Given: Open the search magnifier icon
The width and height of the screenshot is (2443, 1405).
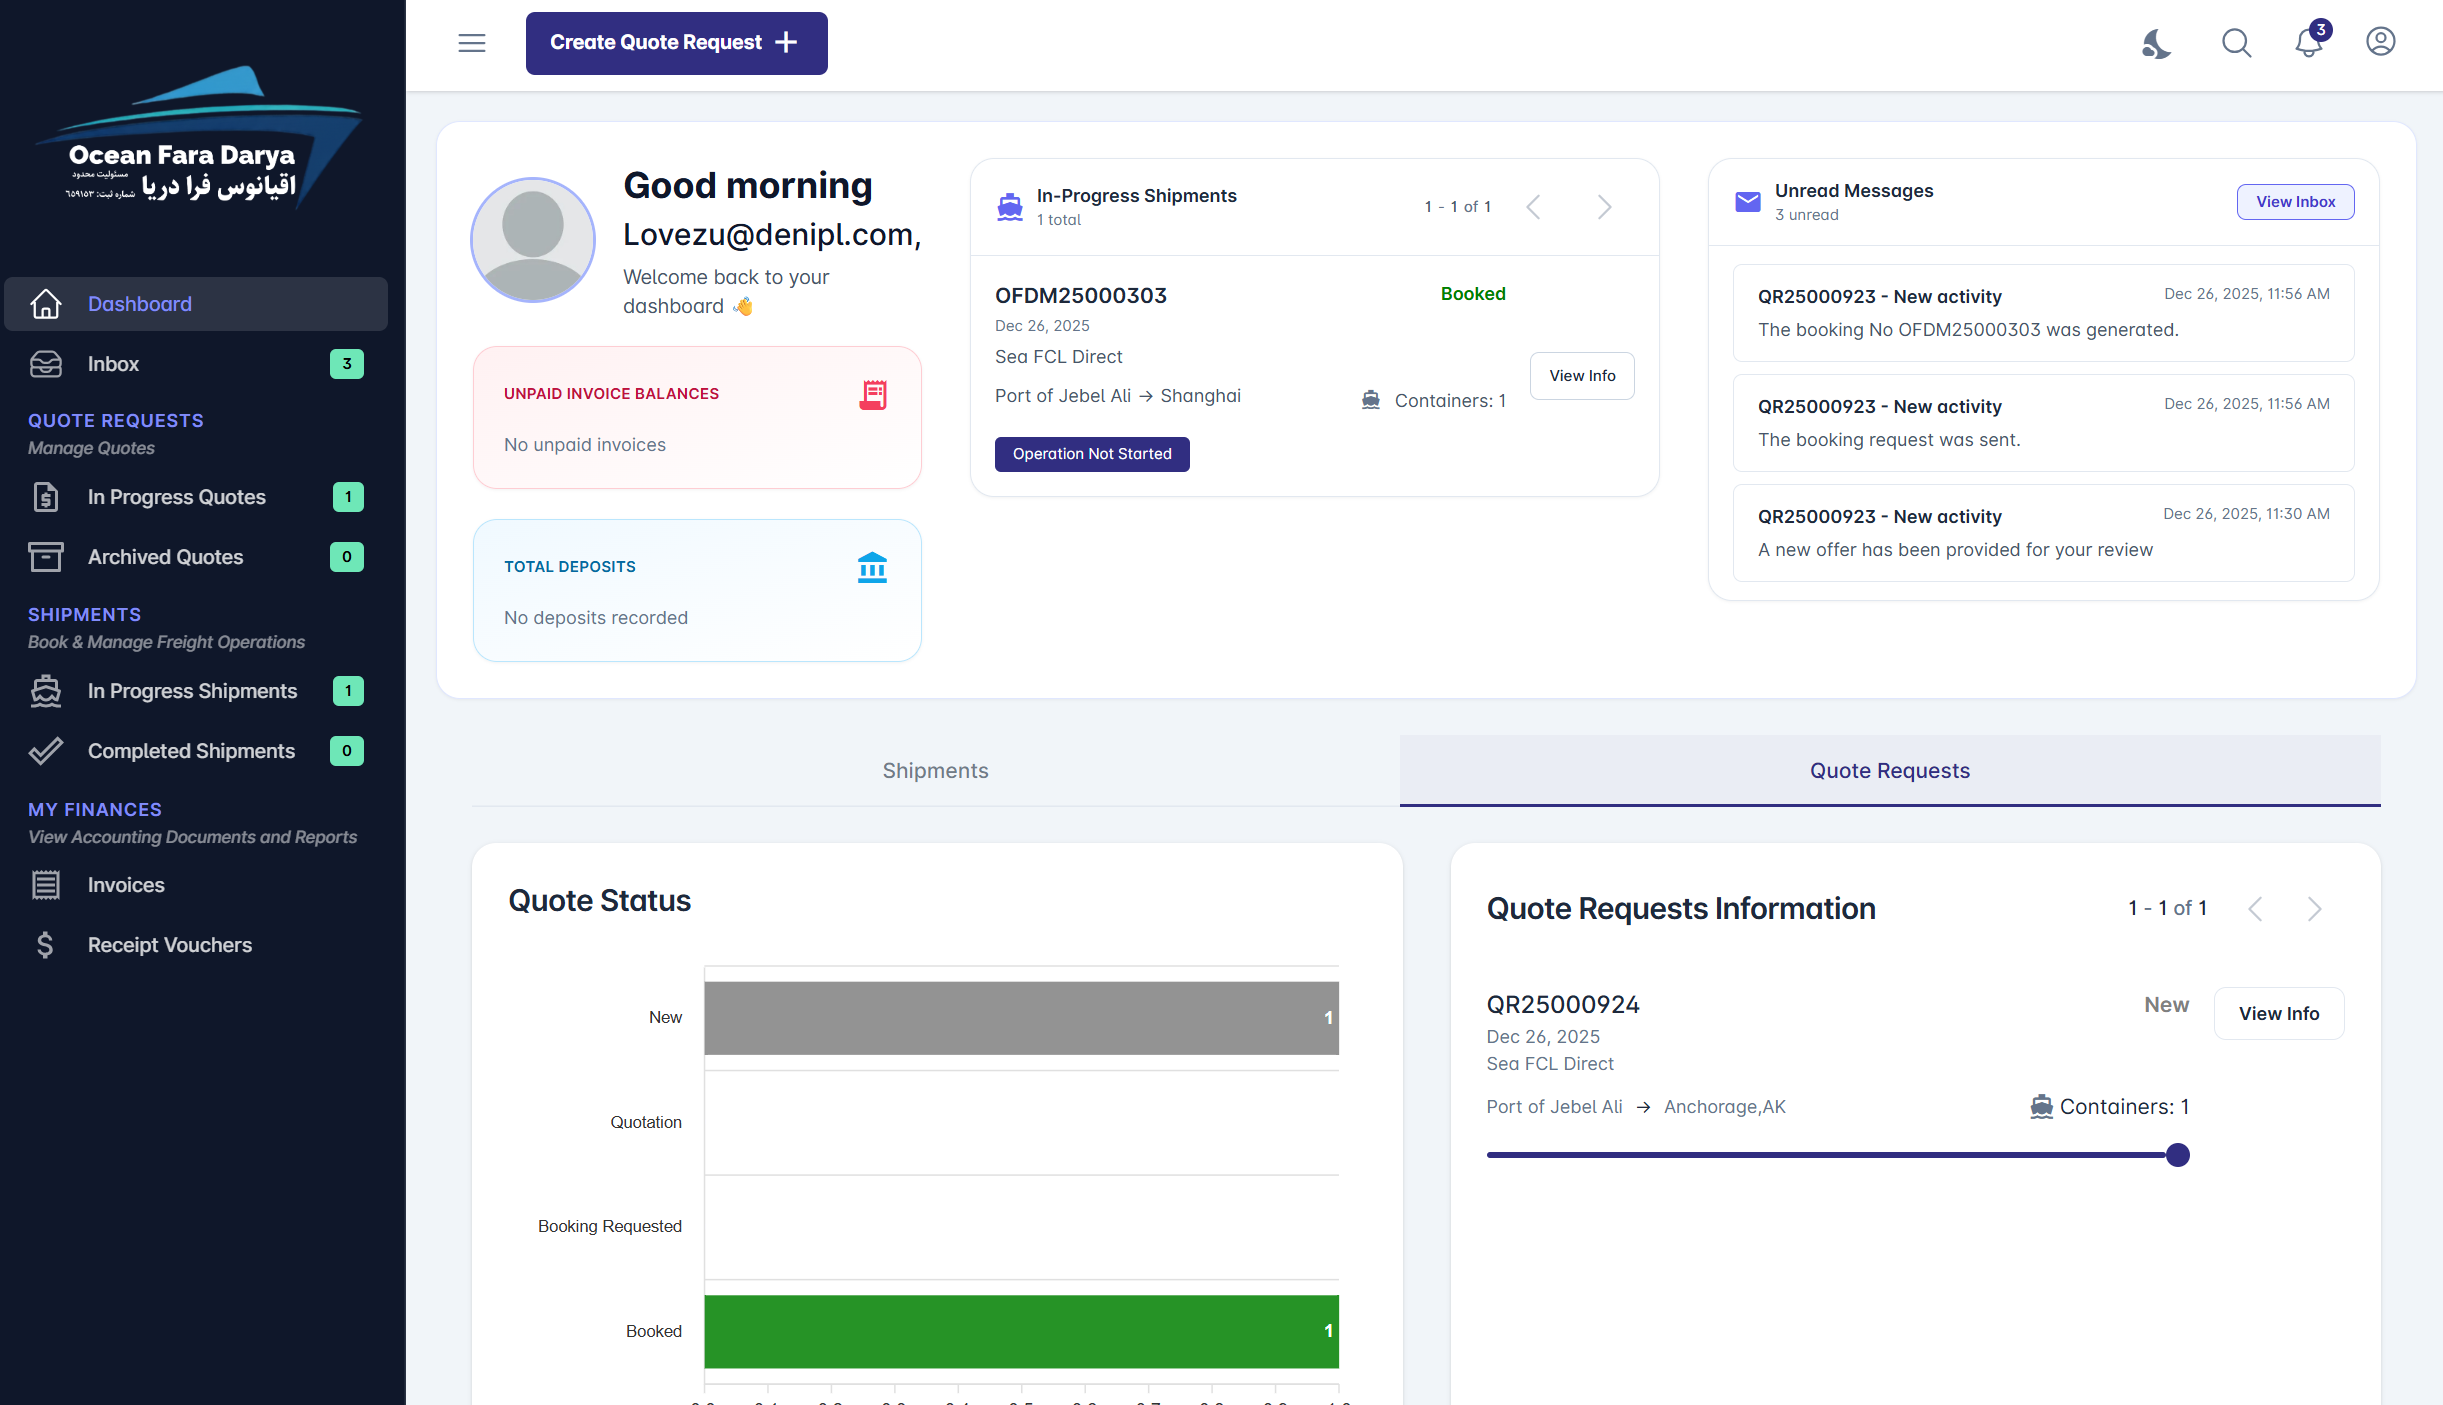Looking at the screenshot, I should [2236, 43].
